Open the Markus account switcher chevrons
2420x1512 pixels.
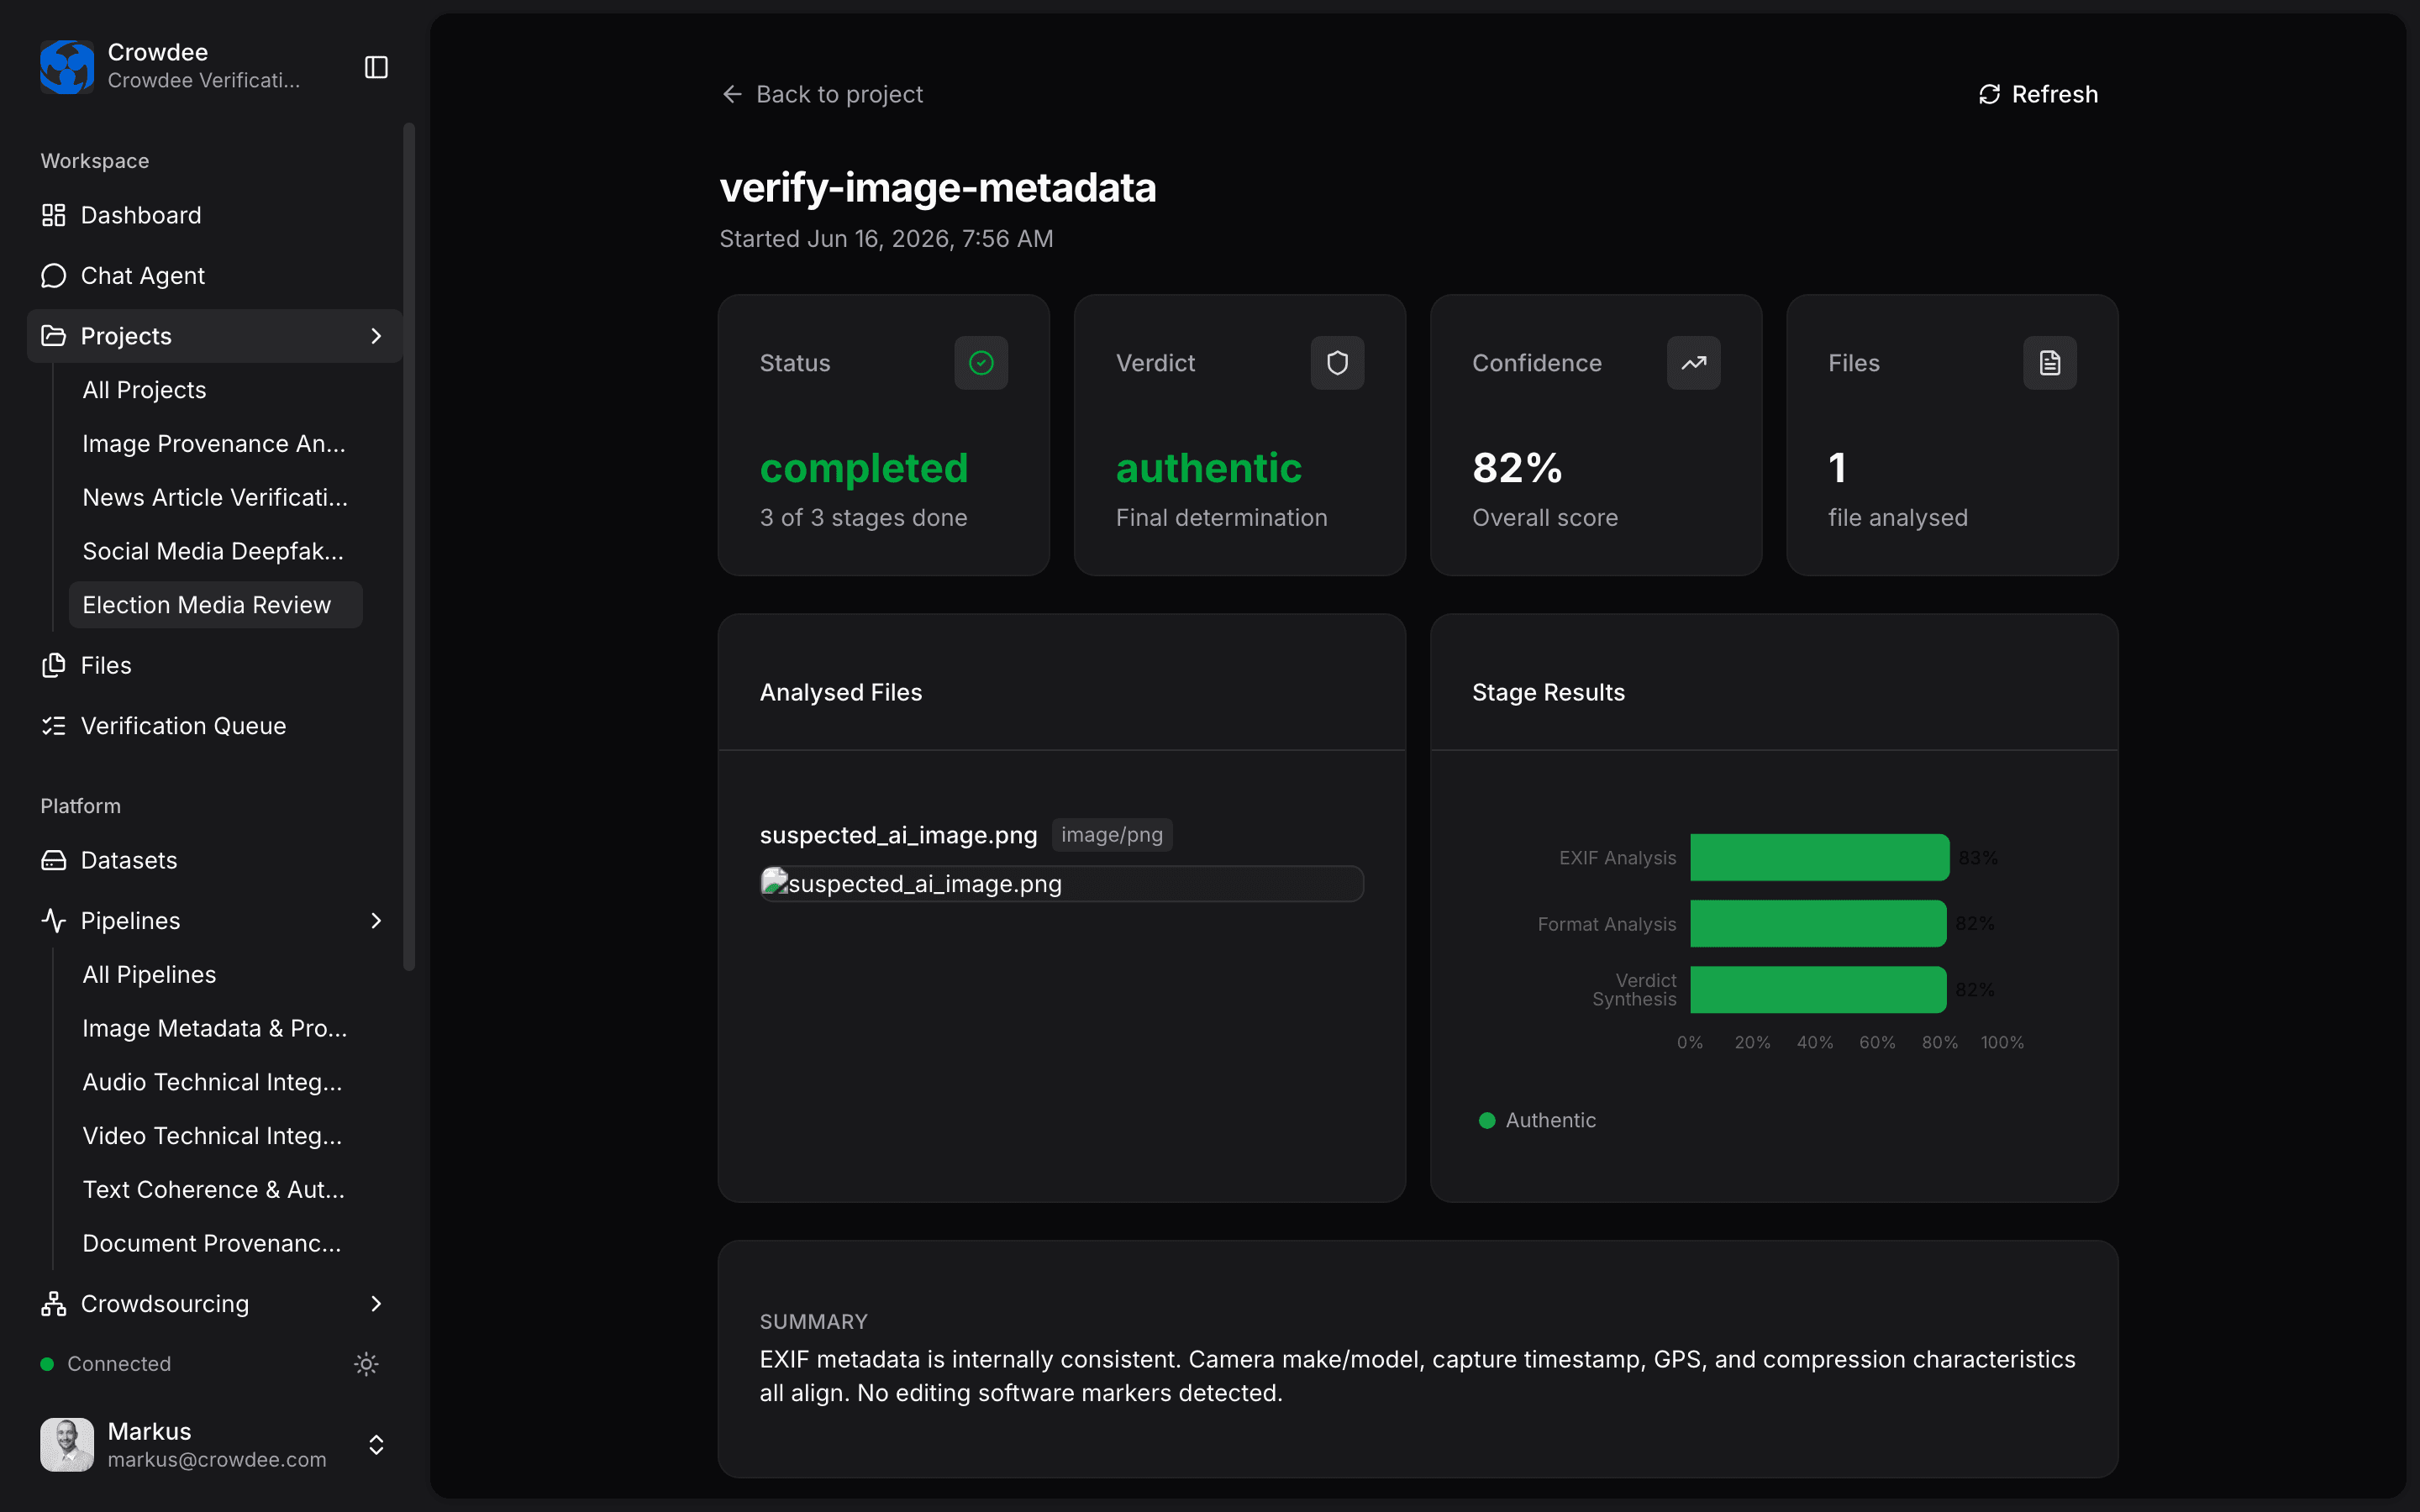(376, 1445)
